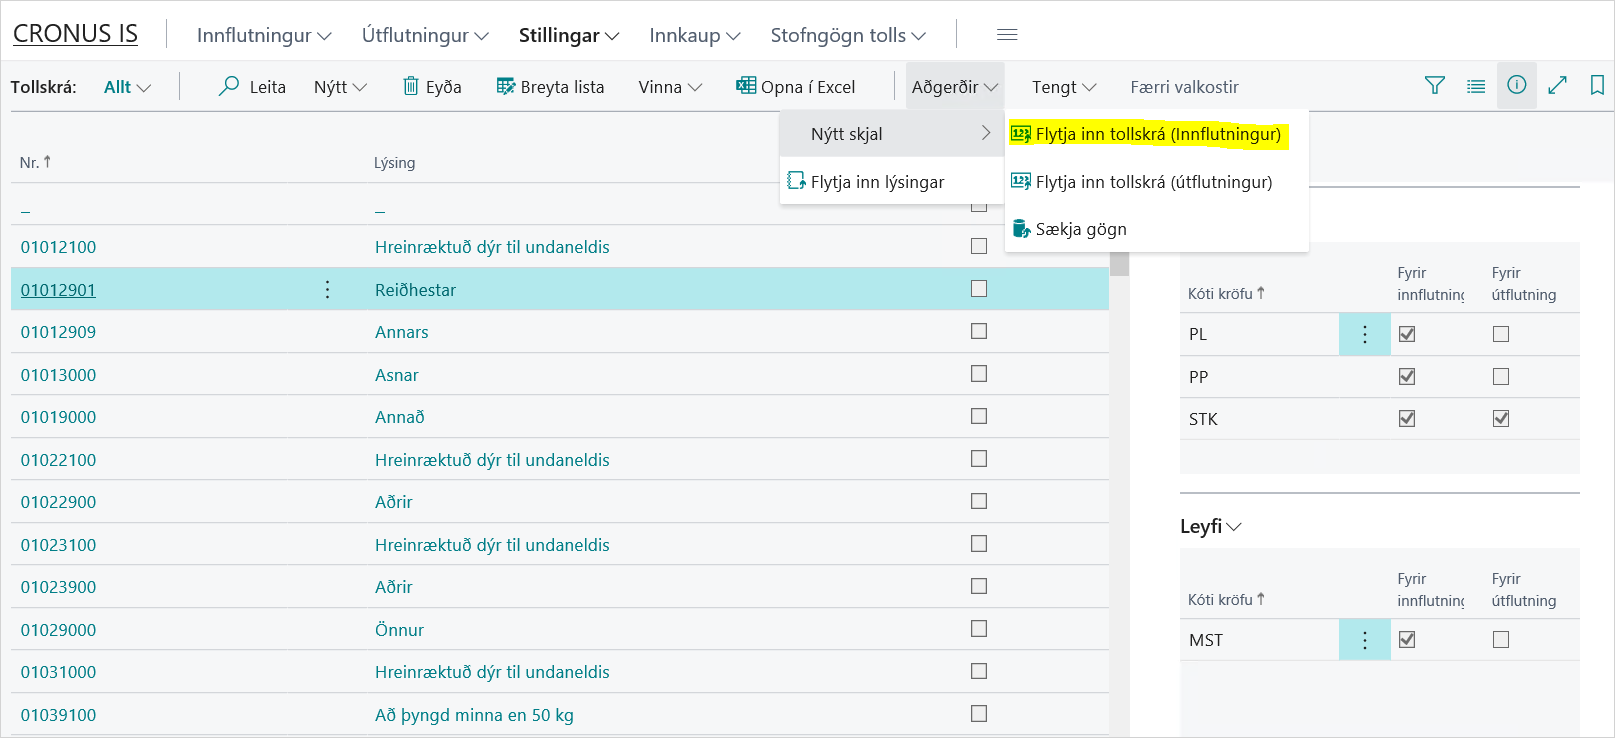Click Opna í Excel button
Image resolution: width=1615 pixels, height=738 pixels.
796,87
